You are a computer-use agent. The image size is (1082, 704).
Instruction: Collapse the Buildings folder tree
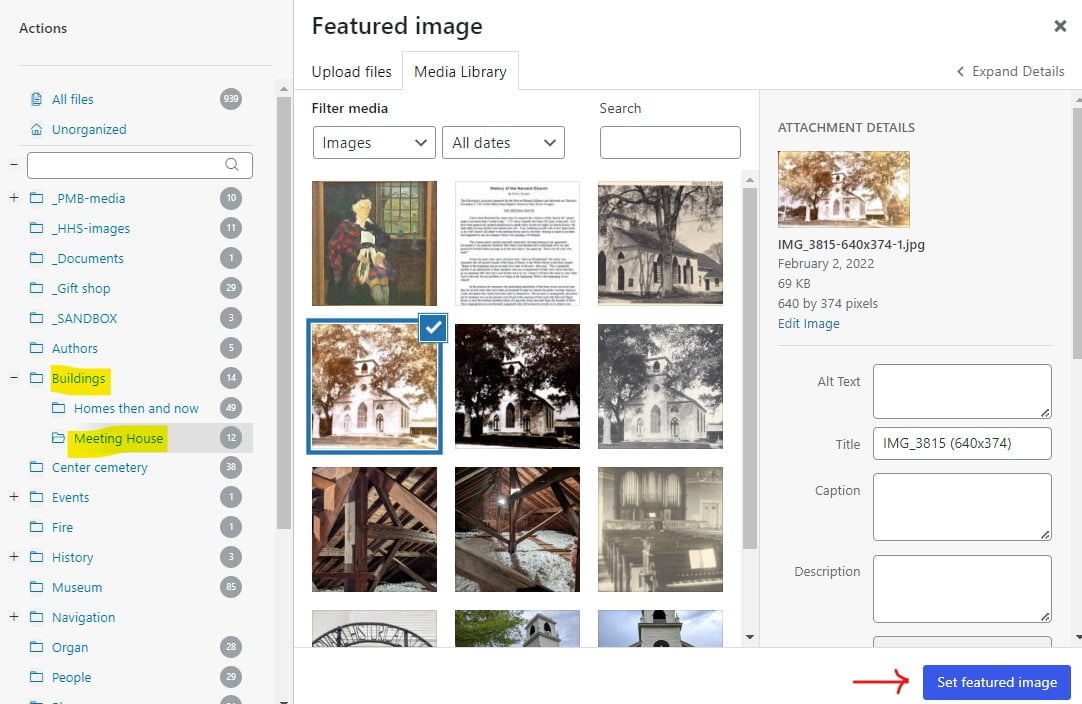click(14, 378)
